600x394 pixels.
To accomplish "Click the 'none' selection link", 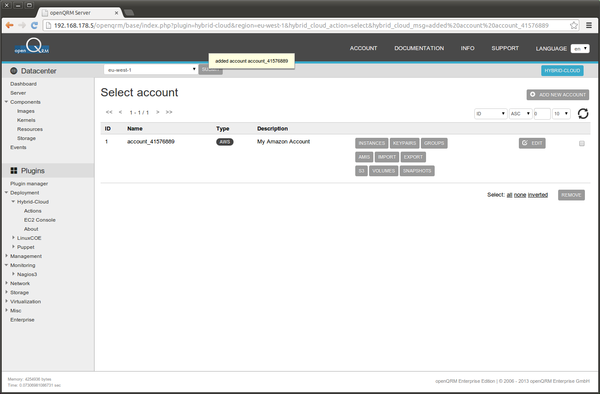I will pyautogui.click(x=520, y=195).
